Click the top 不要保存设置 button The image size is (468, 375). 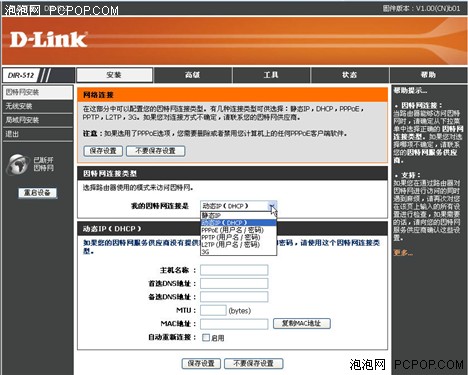pyautogui.click(x=155, y=151)
